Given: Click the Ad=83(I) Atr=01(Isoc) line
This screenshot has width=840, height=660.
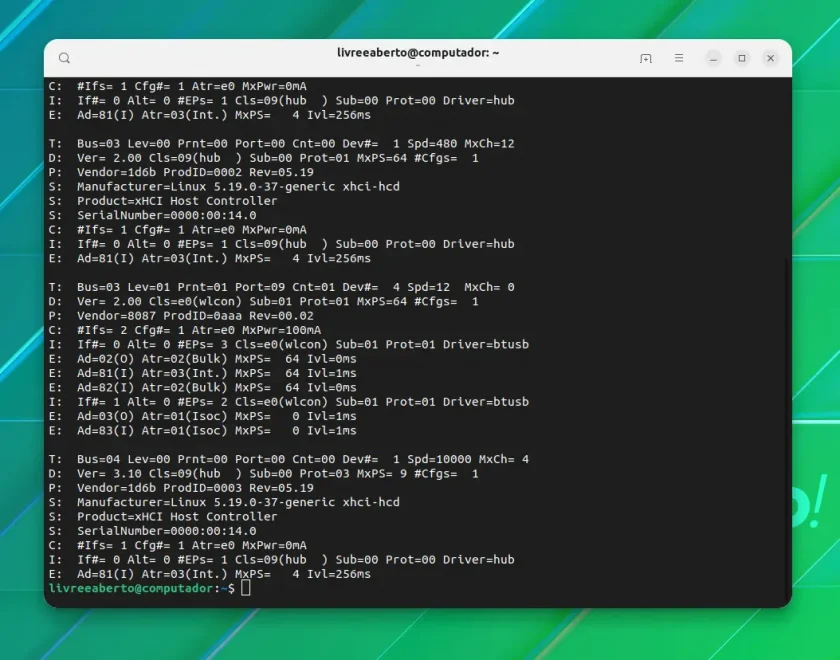Looking at the screenshot, I should 202,431.
